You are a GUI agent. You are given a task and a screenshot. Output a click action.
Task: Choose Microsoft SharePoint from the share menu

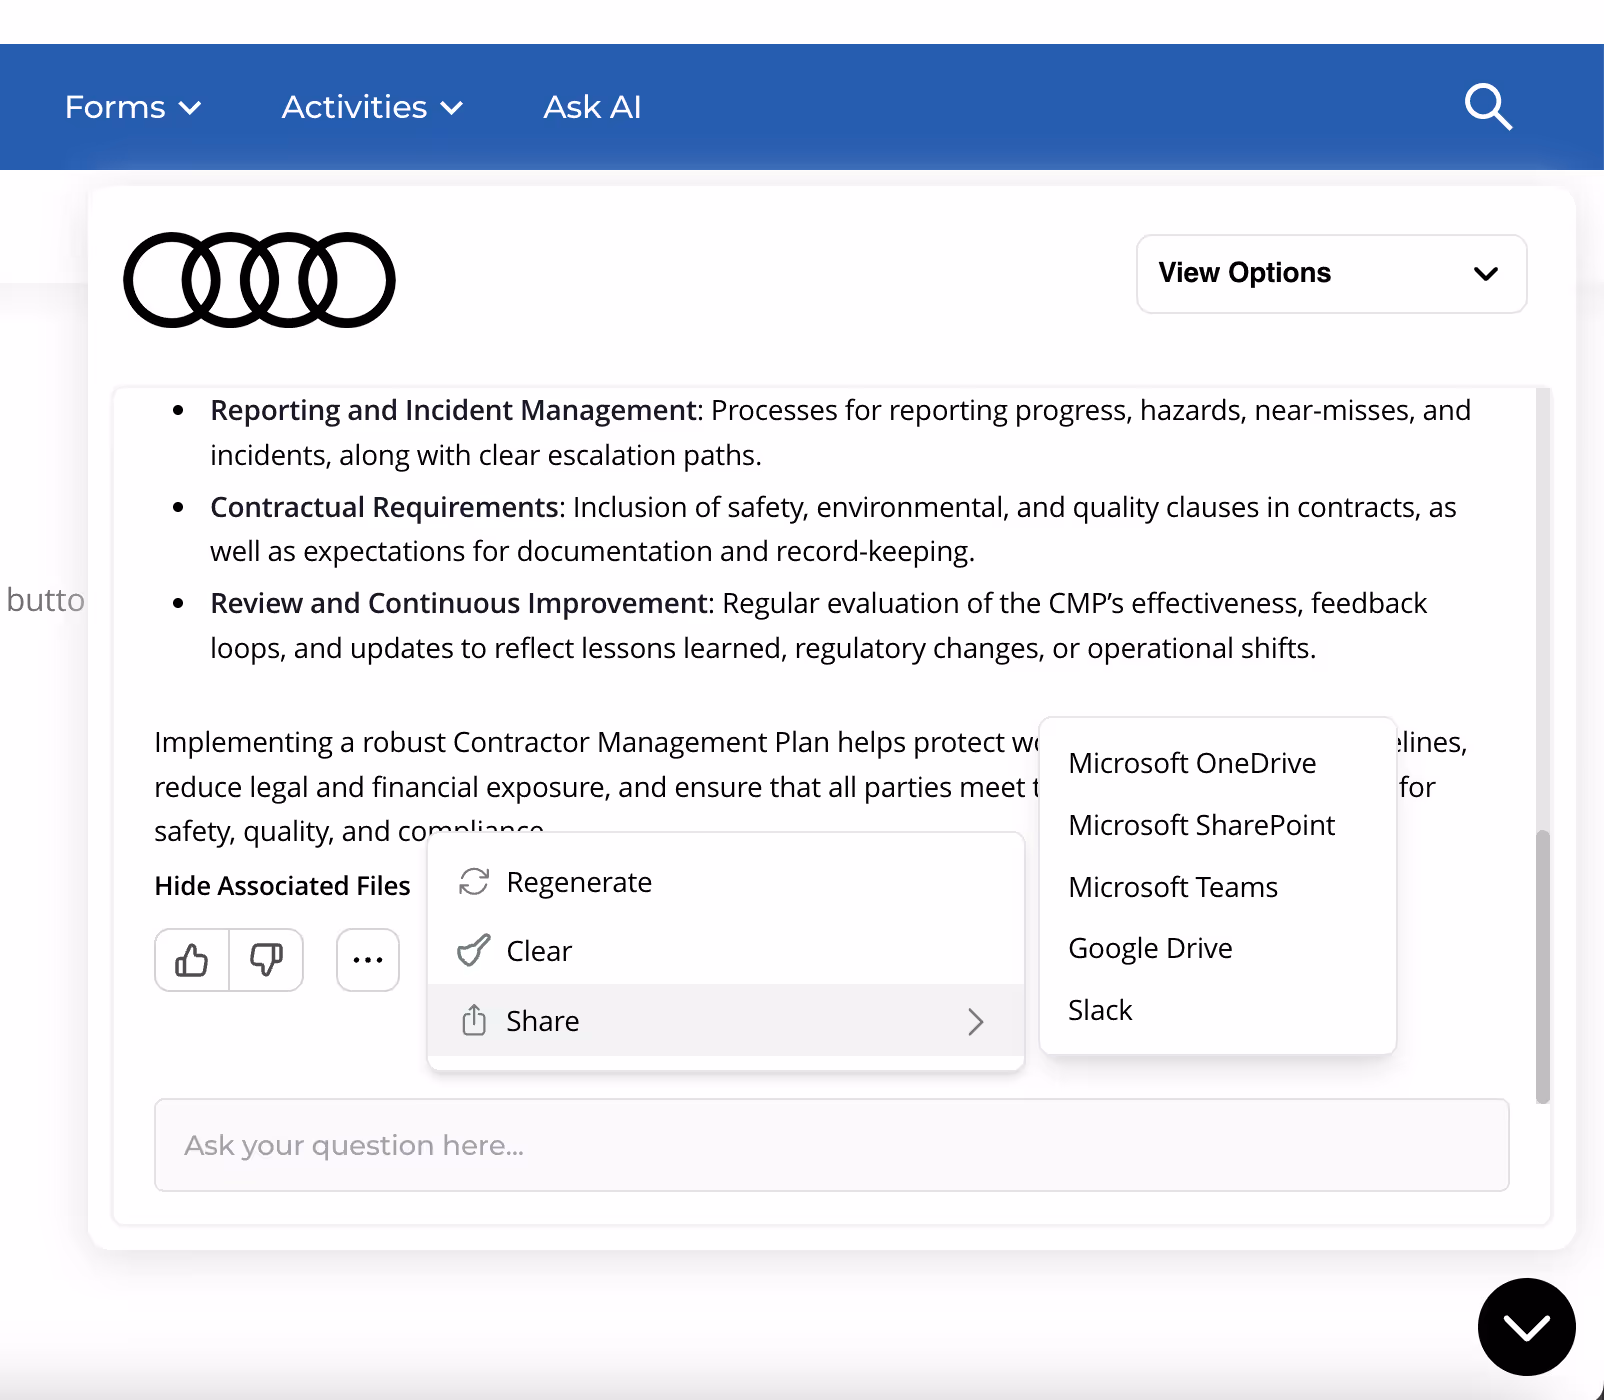[x=1202, y=825]
